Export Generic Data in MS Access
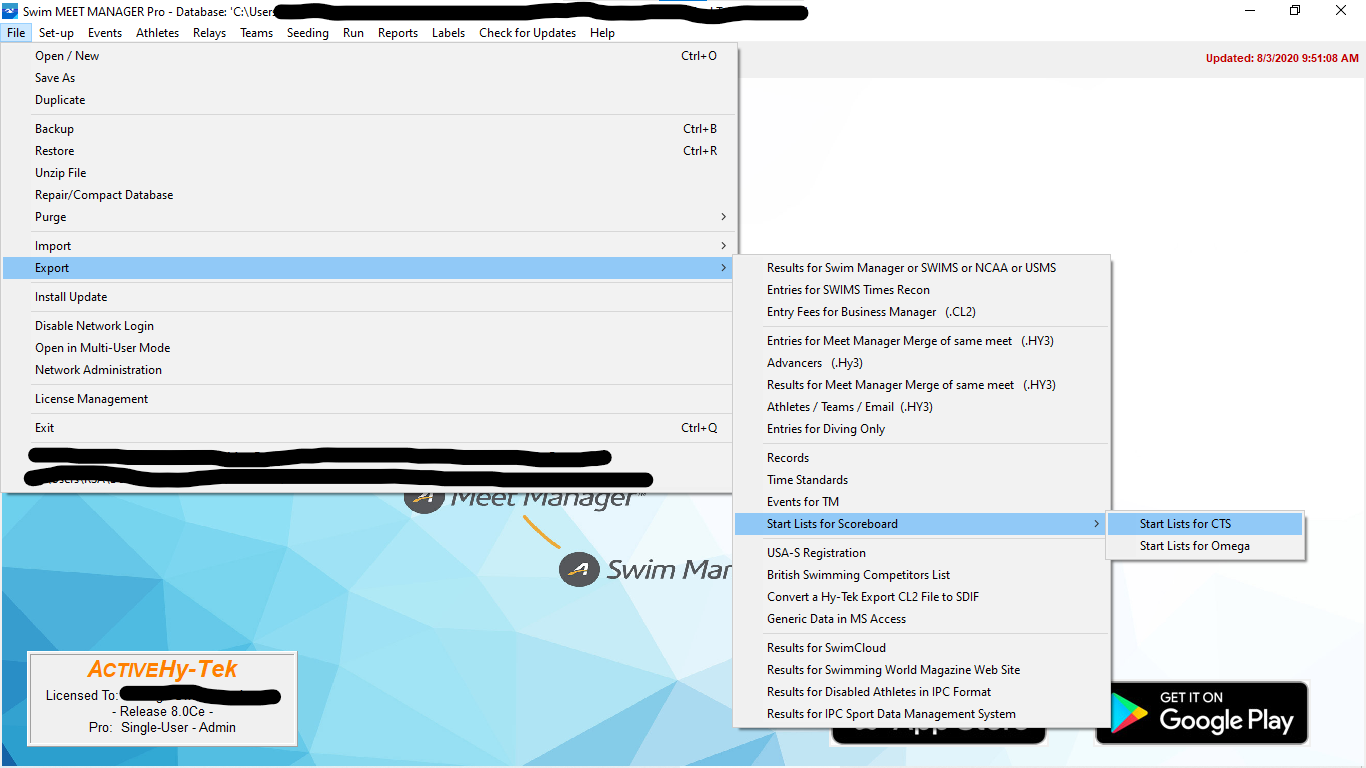Screen dimensions: 1366x768 click(922, 619)
